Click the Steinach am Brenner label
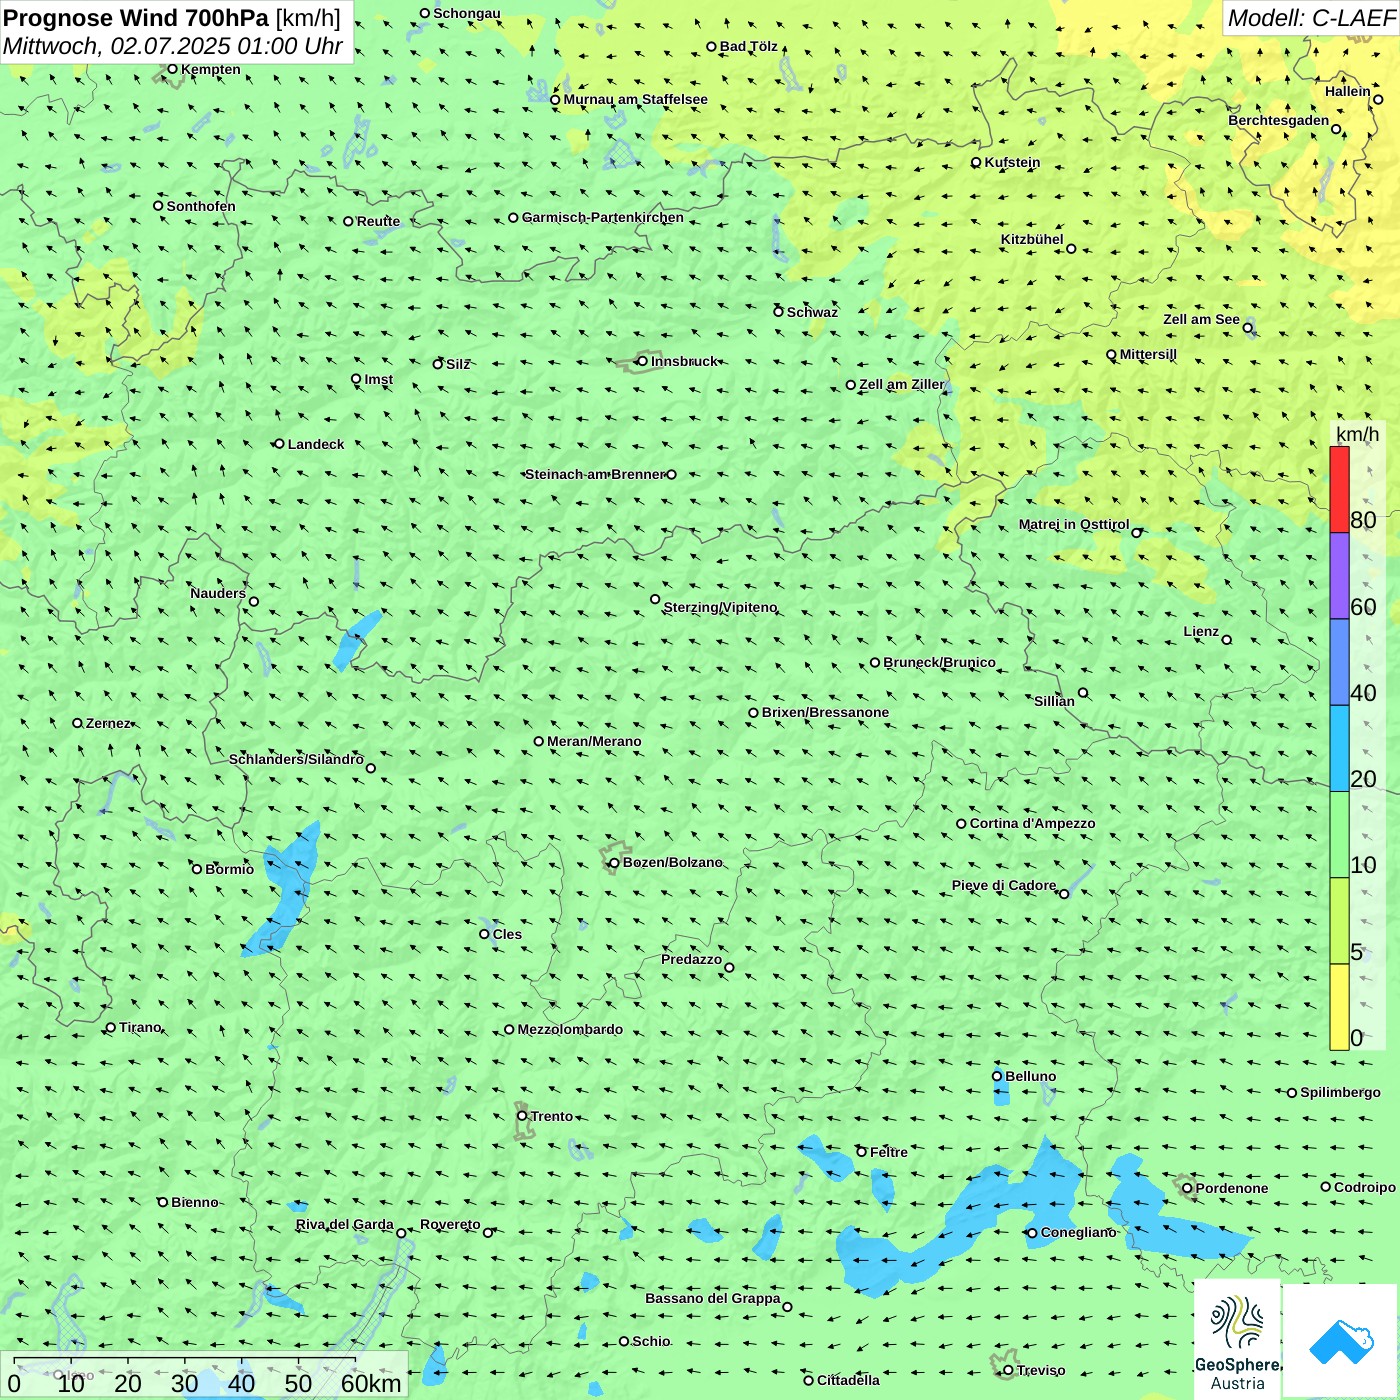This screenshot has height=1400, width=1400. click(595, 474)
